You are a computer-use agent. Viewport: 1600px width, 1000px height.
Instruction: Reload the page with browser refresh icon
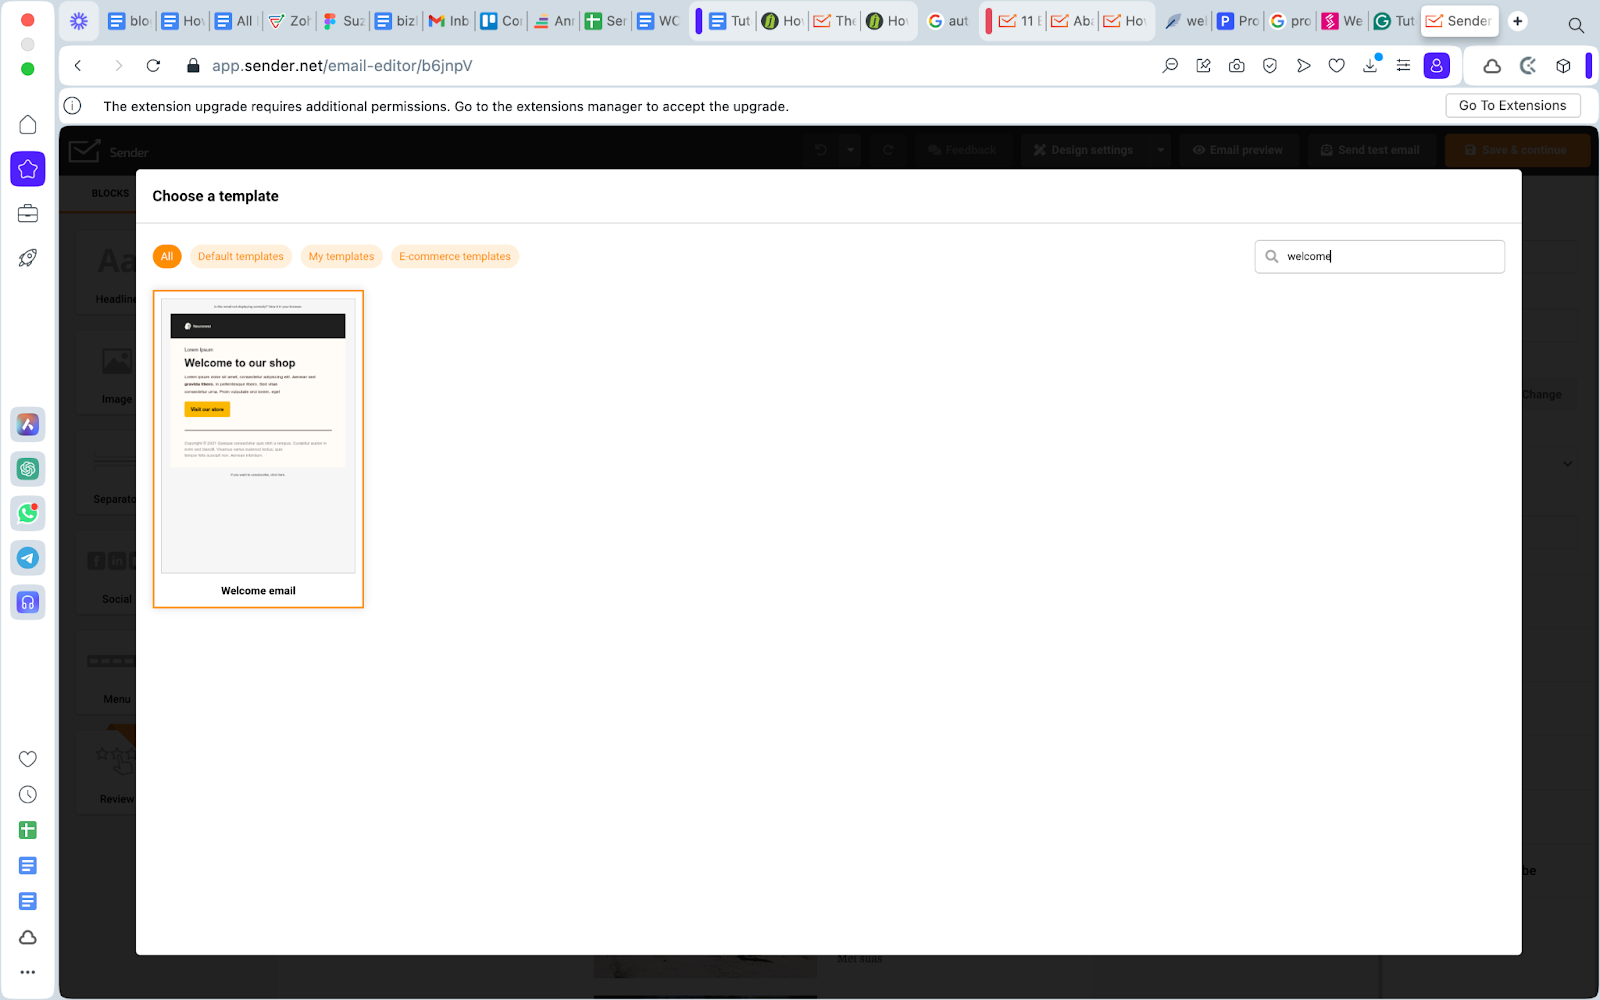pyautogui.click(x=153, y=66)
